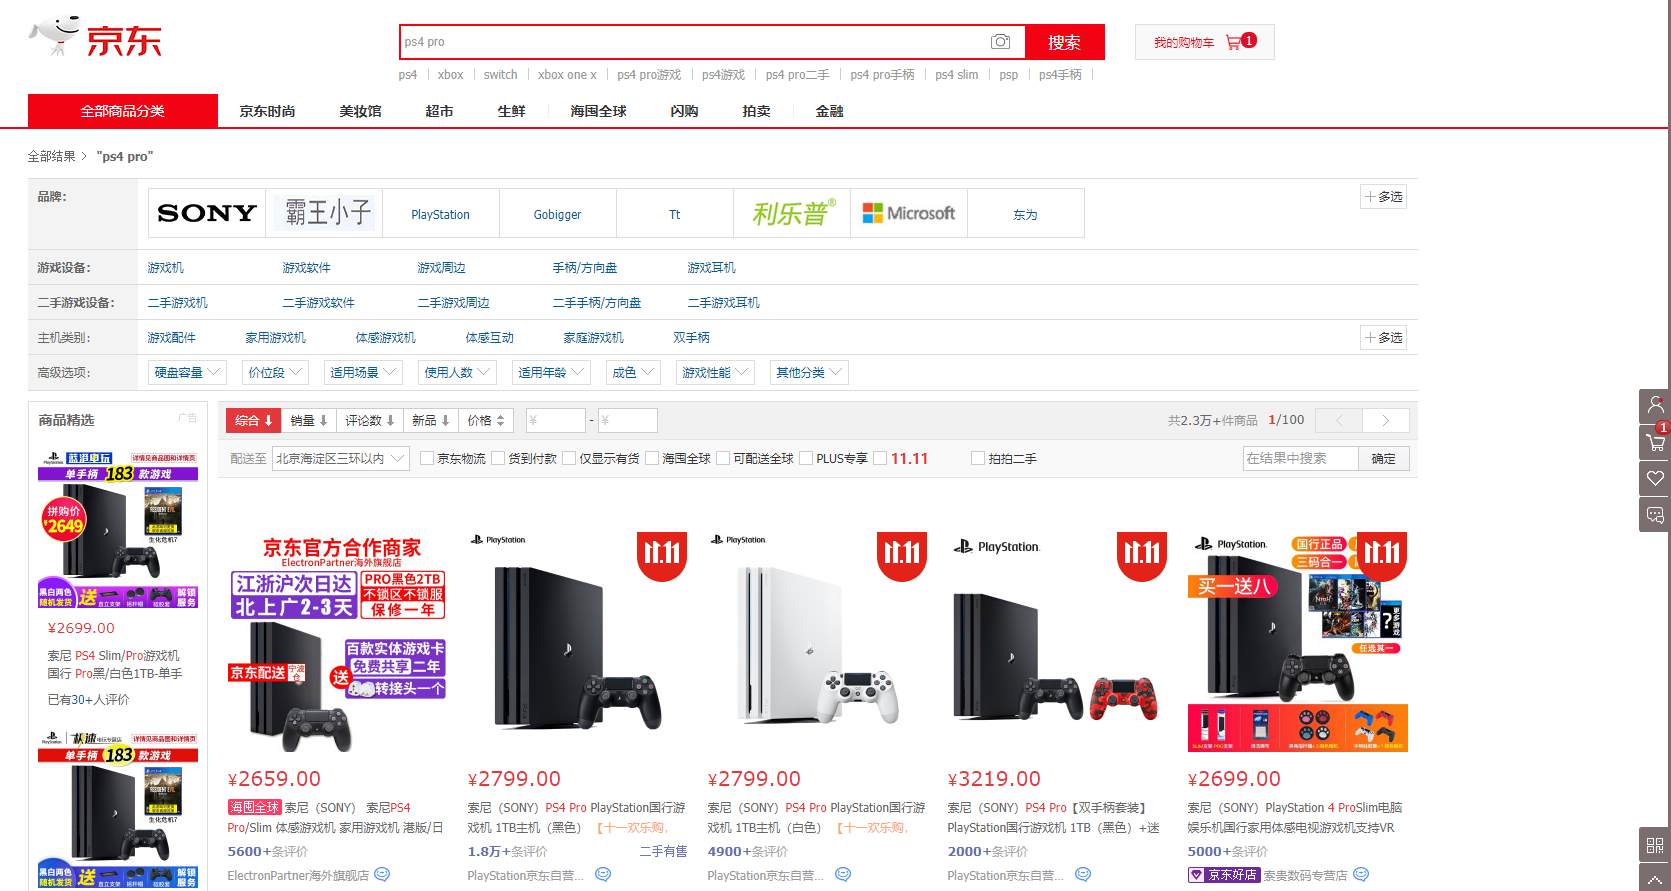This screenshot has width=1671, height=891.
Task: Click the back-to-top arrow icon
Action: 1655,879
